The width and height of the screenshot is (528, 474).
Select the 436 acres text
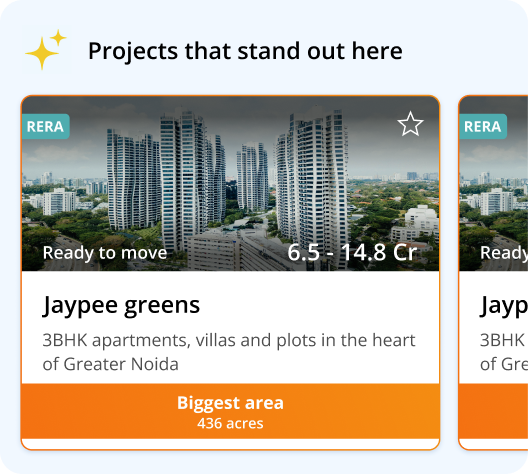[x=230, y=424]
